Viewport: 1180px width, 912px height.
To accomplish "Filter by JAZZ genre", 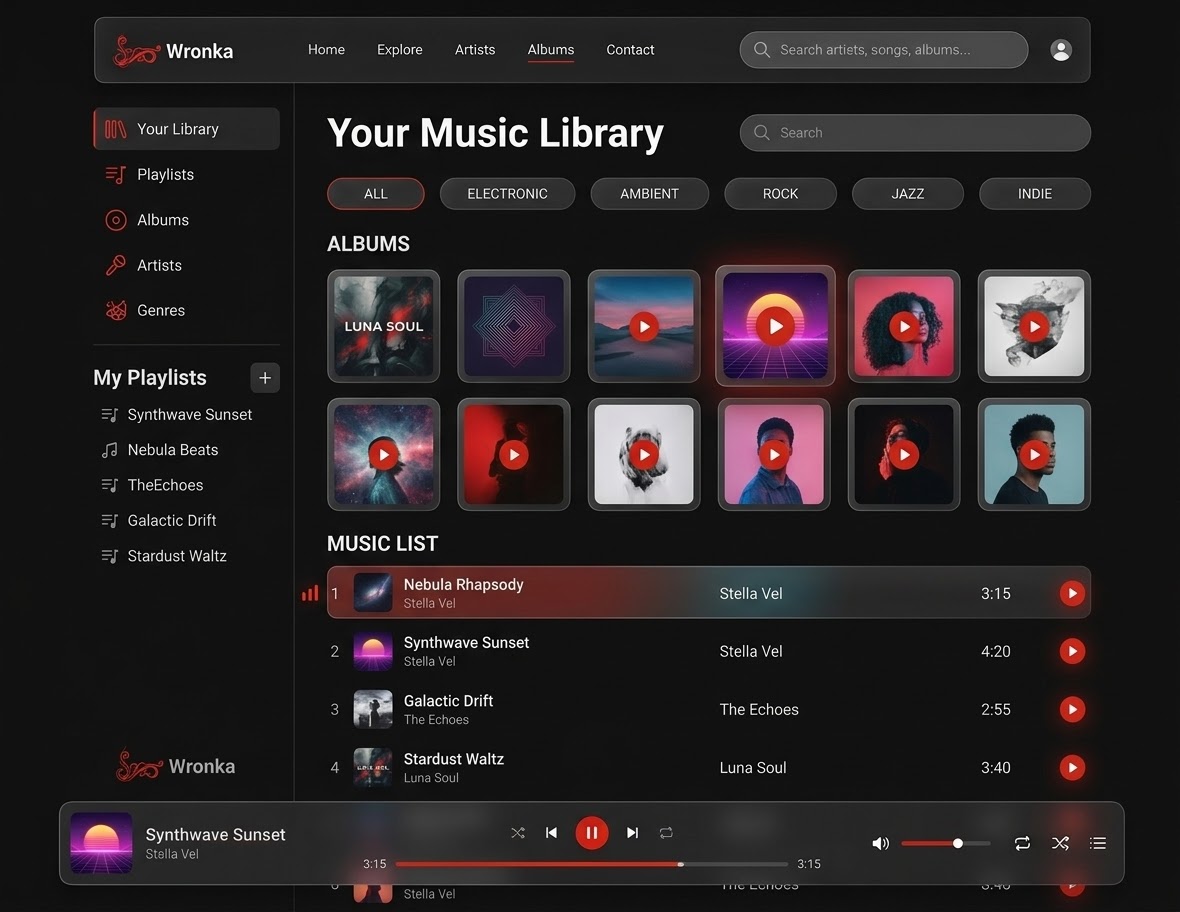I will pyautogui.click(x=908, y=193).
